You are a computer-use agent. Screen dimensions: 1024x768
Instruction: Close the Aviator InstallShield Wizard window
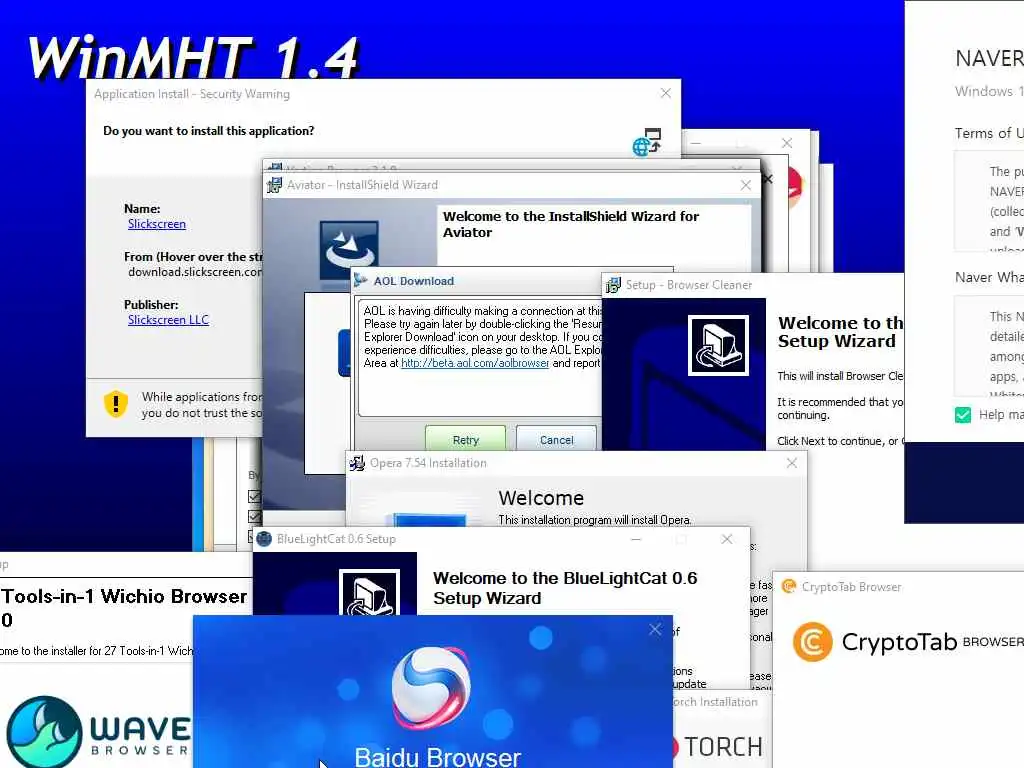pyautogui.click(x=746, y=185)
